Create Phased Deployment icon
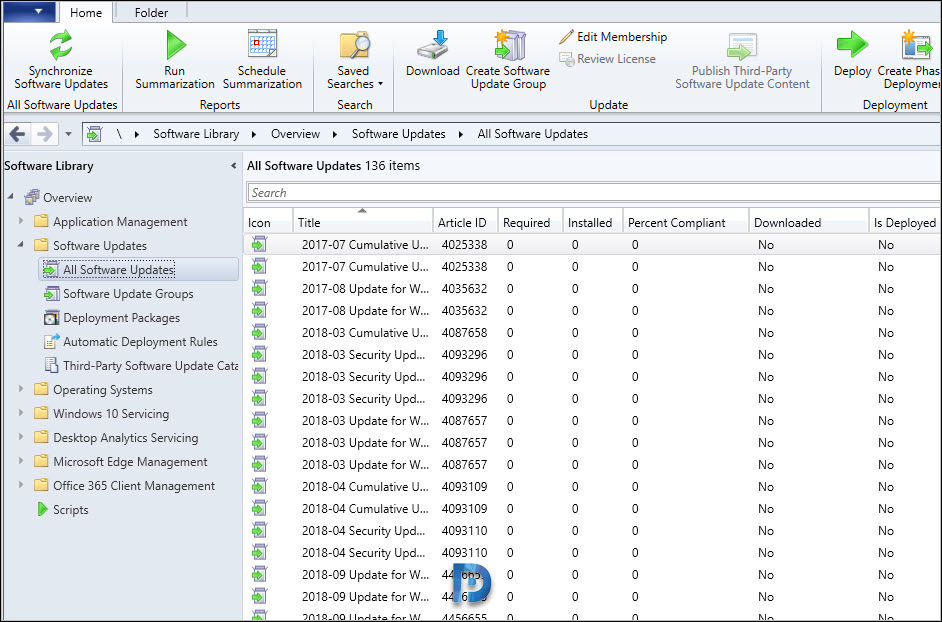Viewport: 942px width, 622px height. [916, 45]
